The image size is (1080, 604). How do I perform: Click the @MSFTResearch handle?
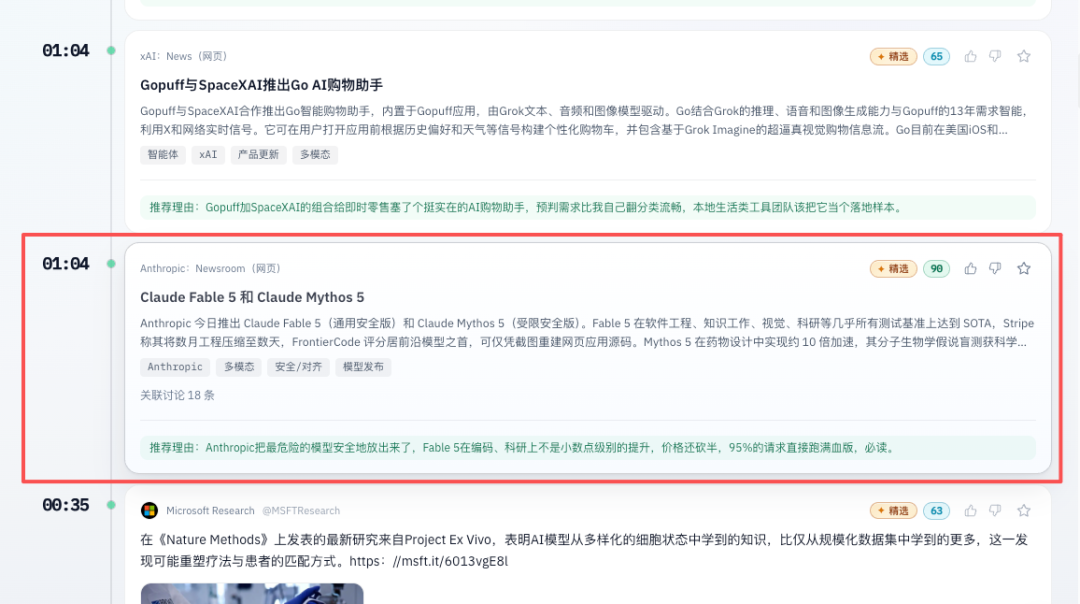tap(301, 511)
